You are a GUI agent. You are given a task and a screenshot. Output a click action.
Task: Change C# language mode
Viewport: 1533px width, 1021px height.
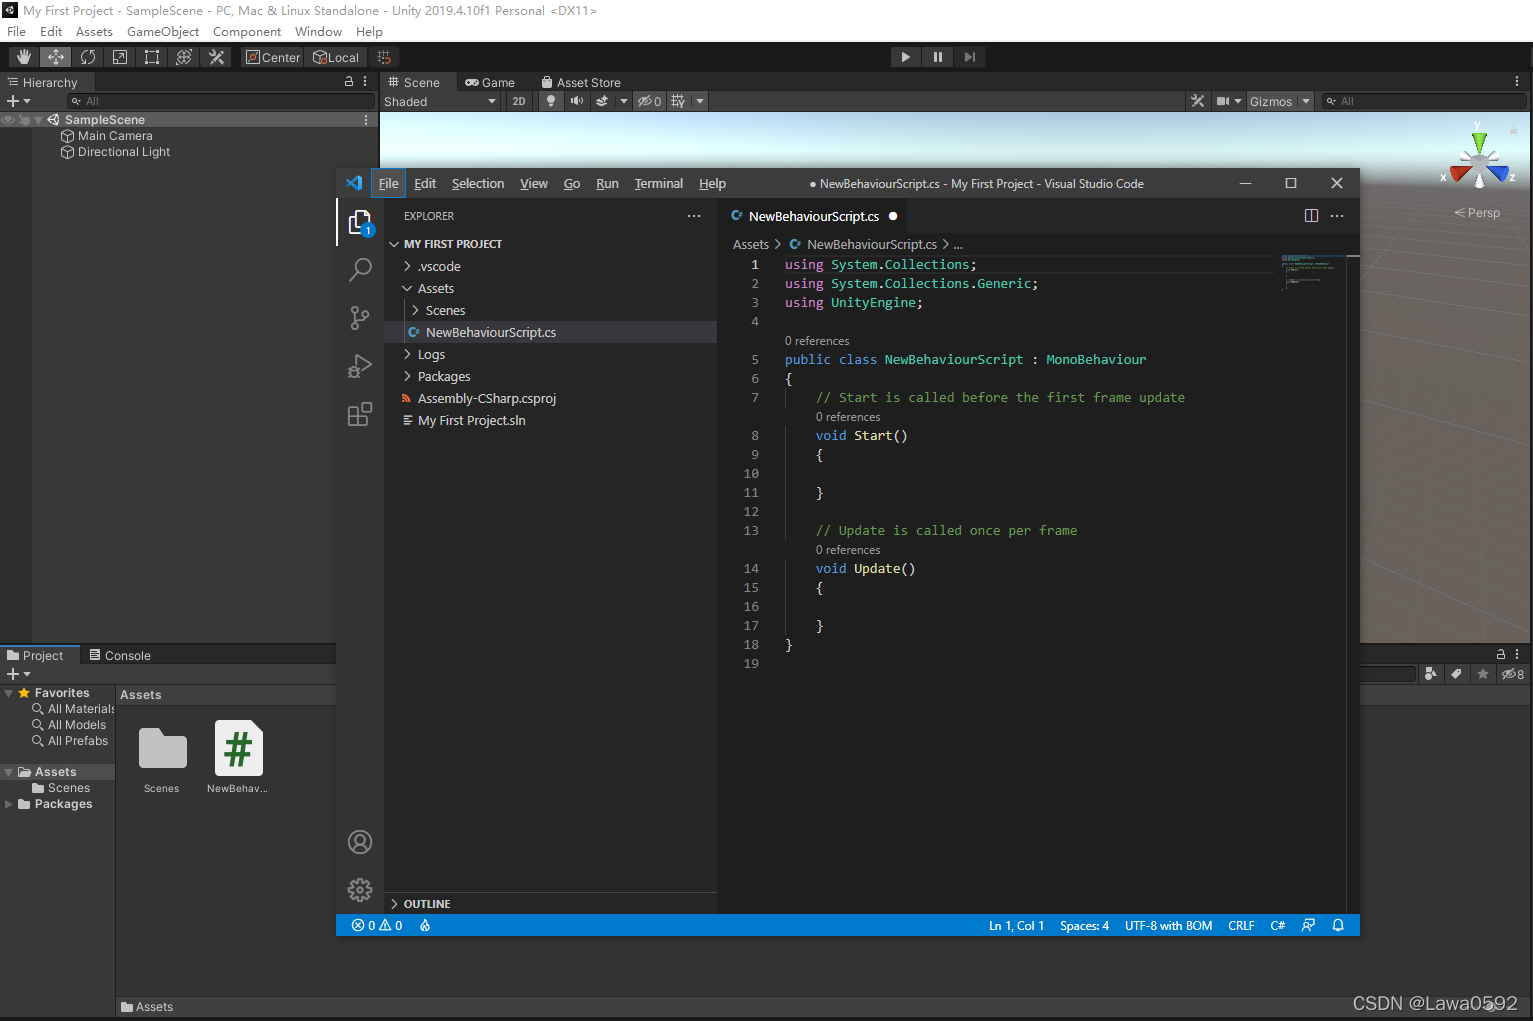pos(1277,926)
